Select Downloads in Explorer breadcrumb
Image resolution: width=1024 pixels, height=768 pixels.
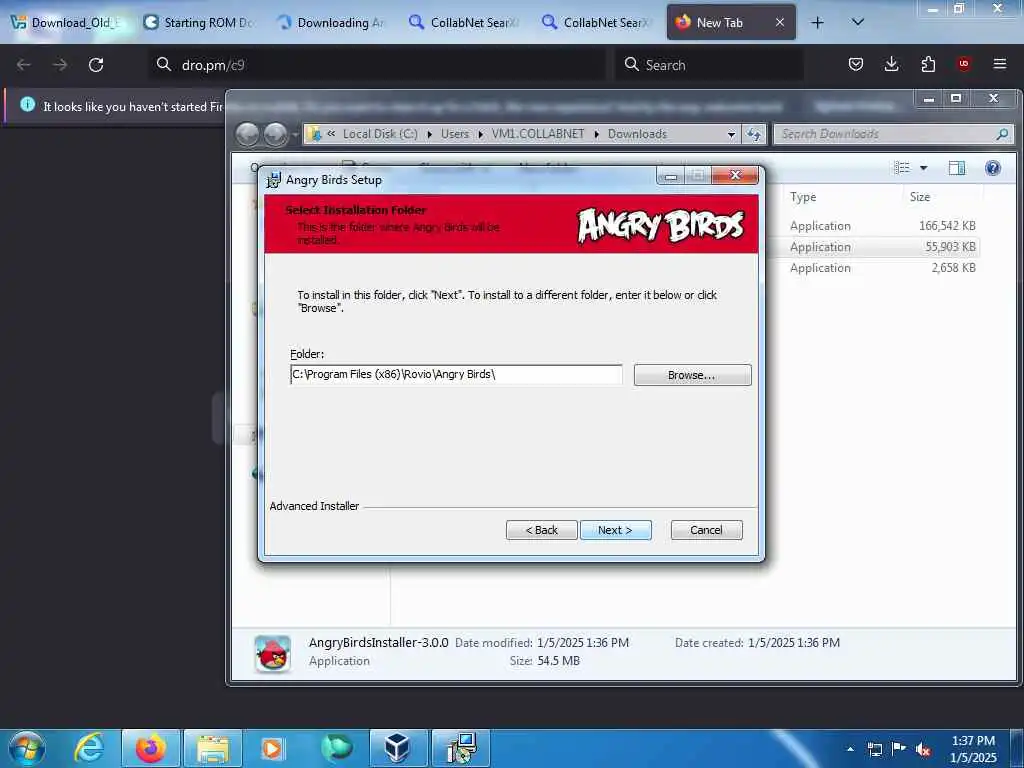tap(637, 134)
